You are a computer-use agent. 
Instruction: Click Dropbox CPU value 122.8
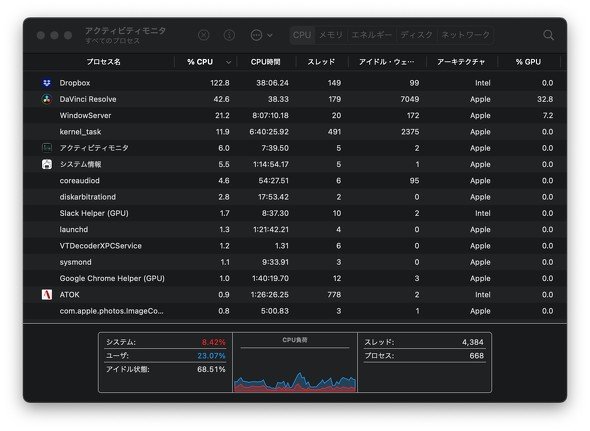pos(220,83)
